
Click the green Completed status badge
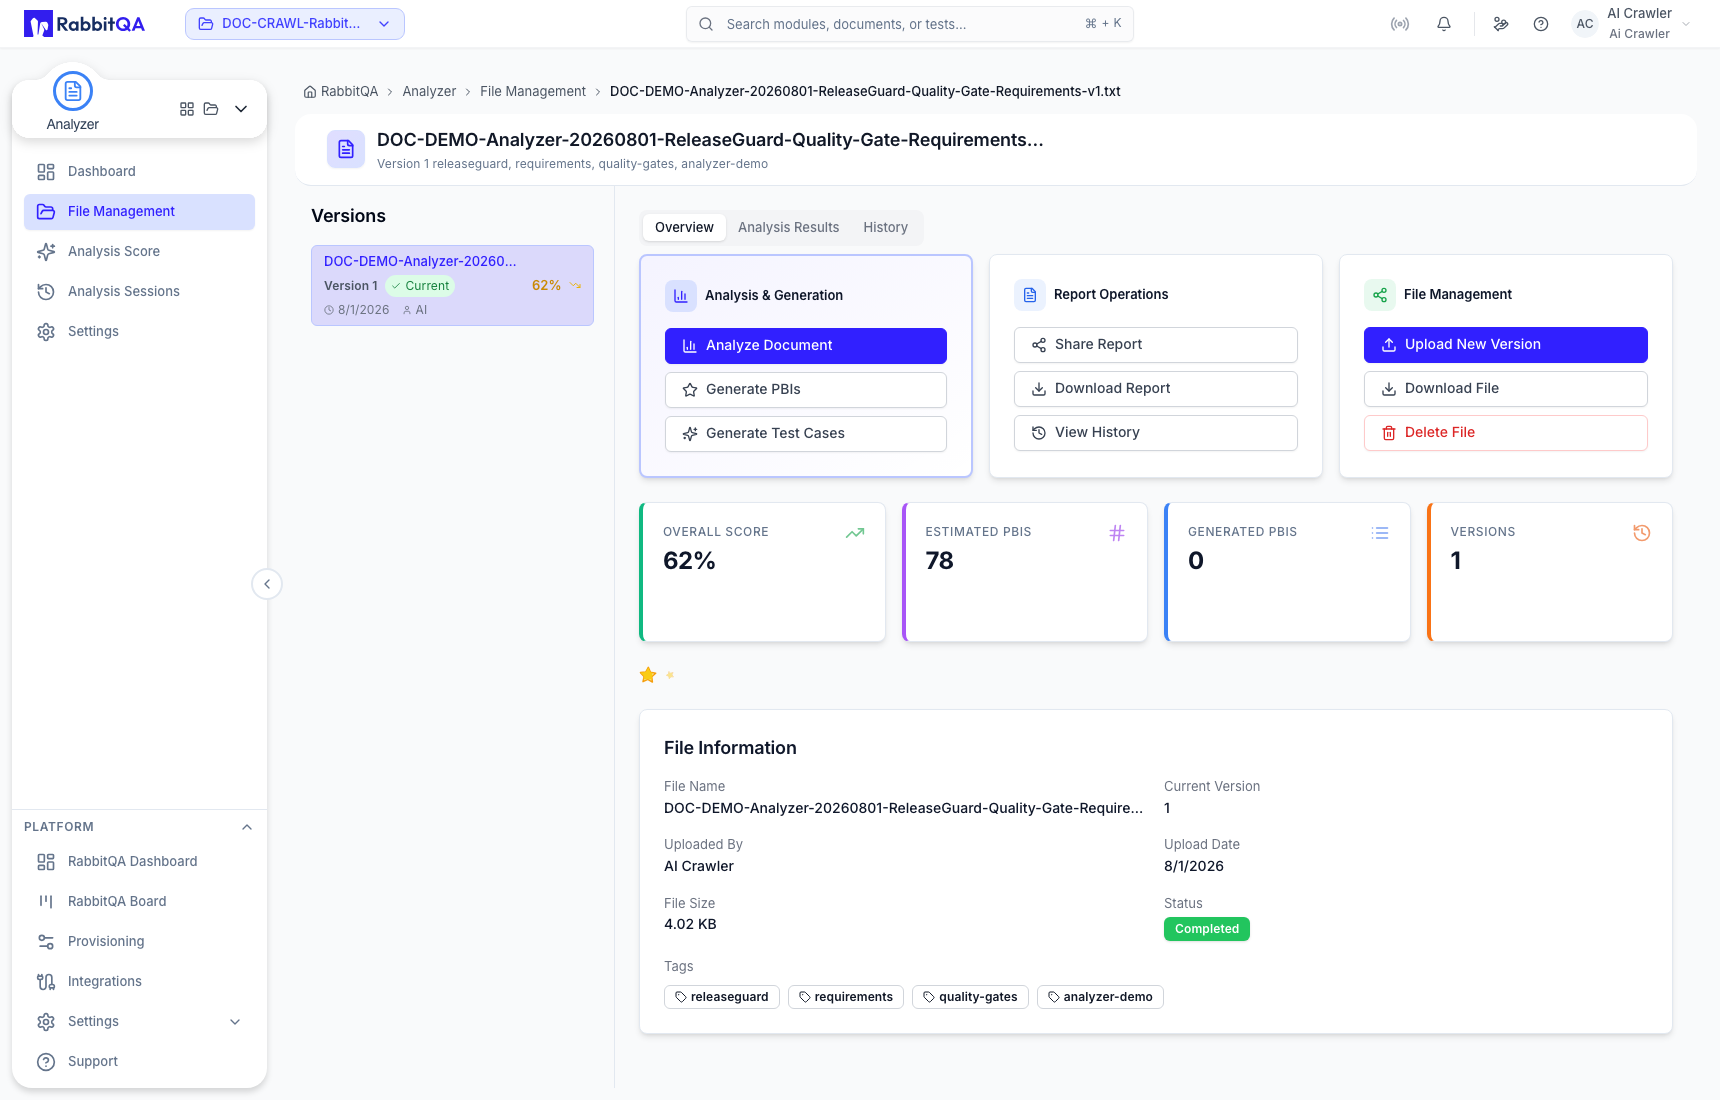1207,929
